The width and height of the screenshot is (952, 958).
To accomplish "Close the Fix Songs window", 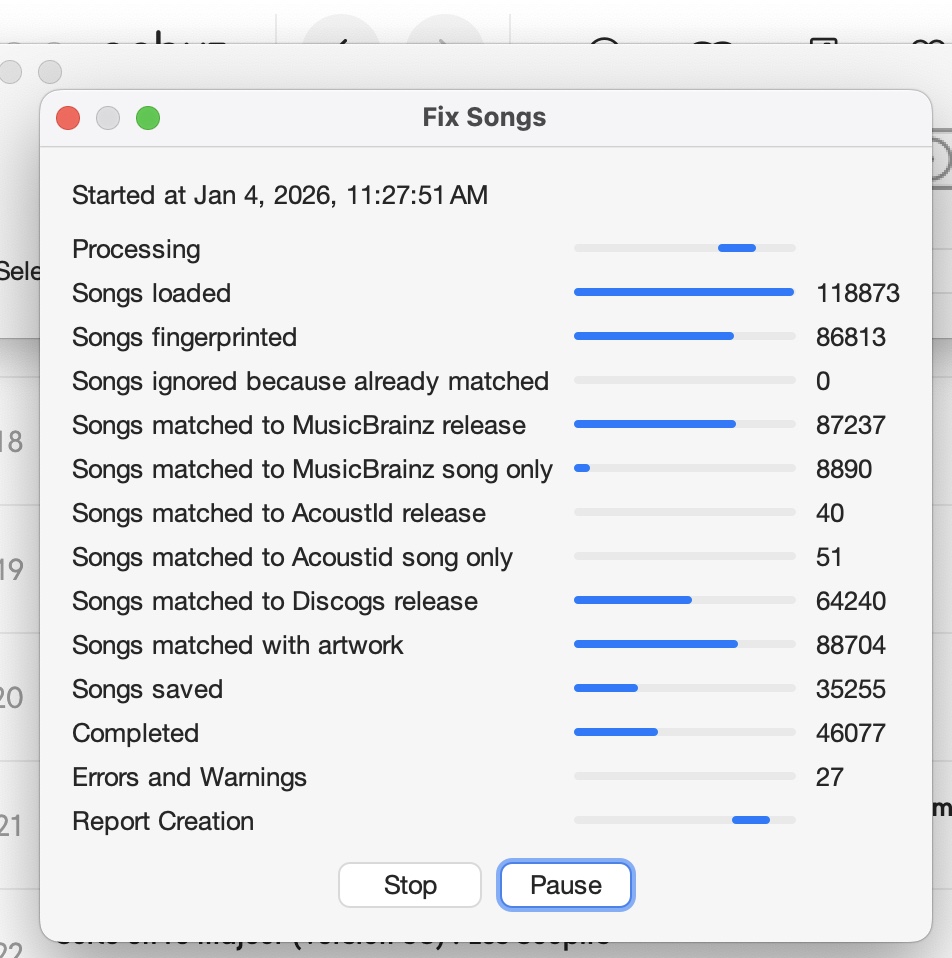I will click(68, 118).
